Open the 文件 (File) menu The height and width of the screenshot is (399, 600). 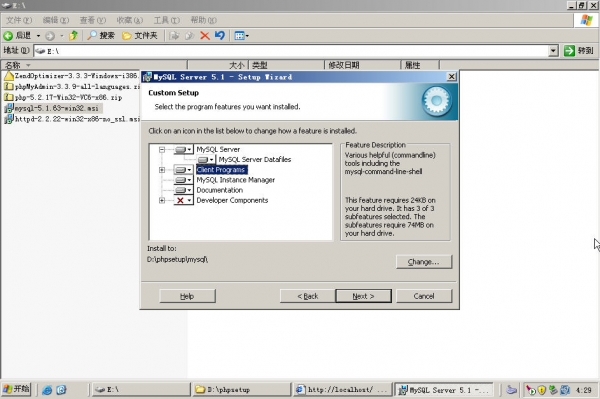19,20
